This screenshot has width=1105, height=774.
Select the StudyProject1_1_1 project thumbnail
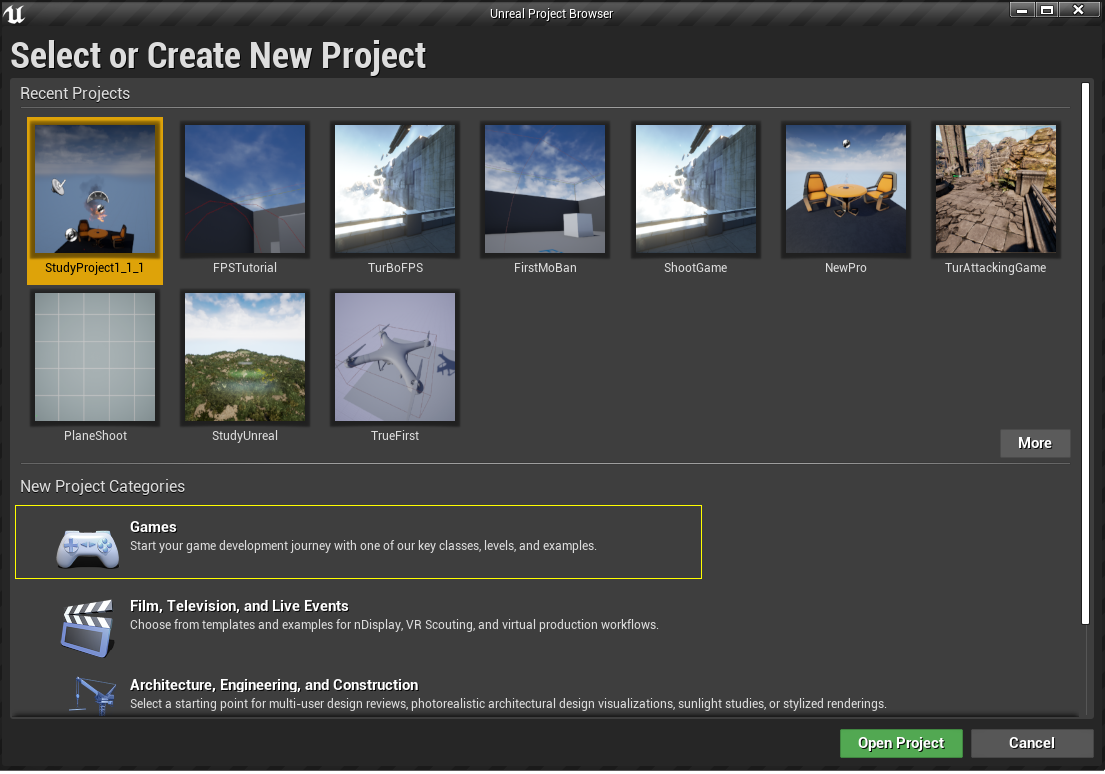pyautogui.click(x=95, y=189)
